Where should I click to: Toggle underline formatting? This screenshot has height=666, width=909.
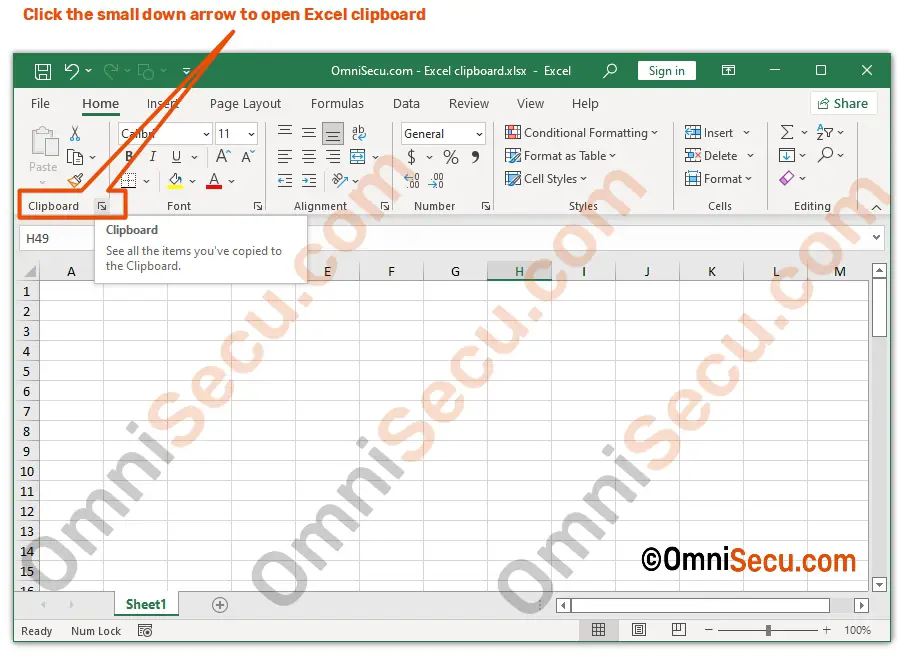(x=176, y=157)
